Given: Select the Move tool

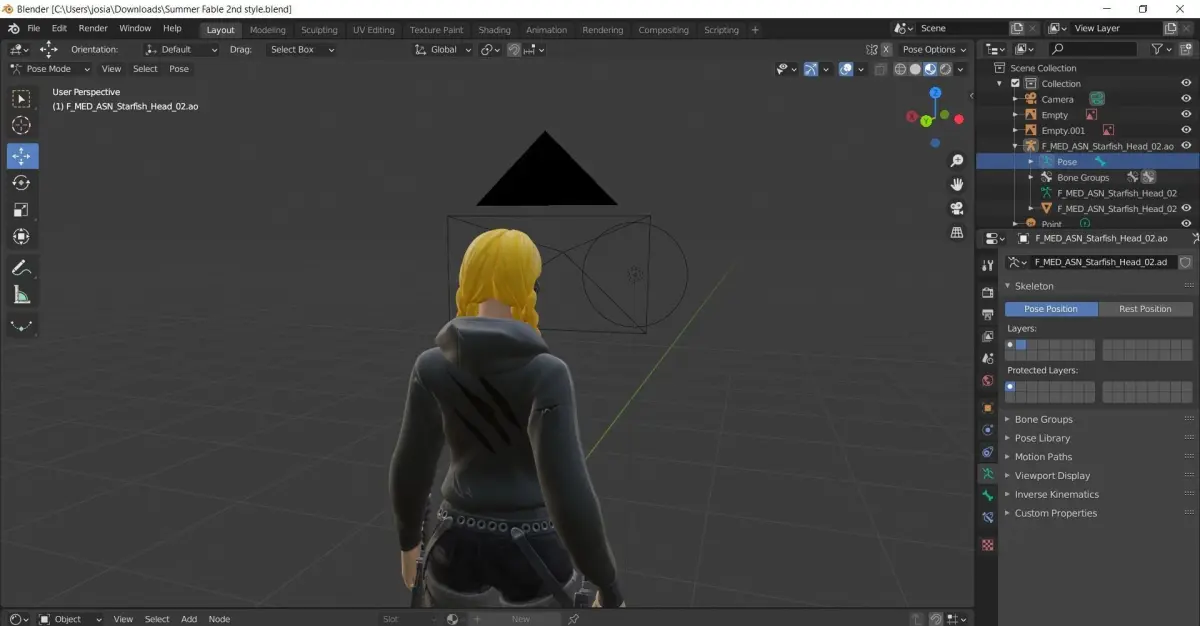Looking at the screenshot, I should [x=22, y=156].
